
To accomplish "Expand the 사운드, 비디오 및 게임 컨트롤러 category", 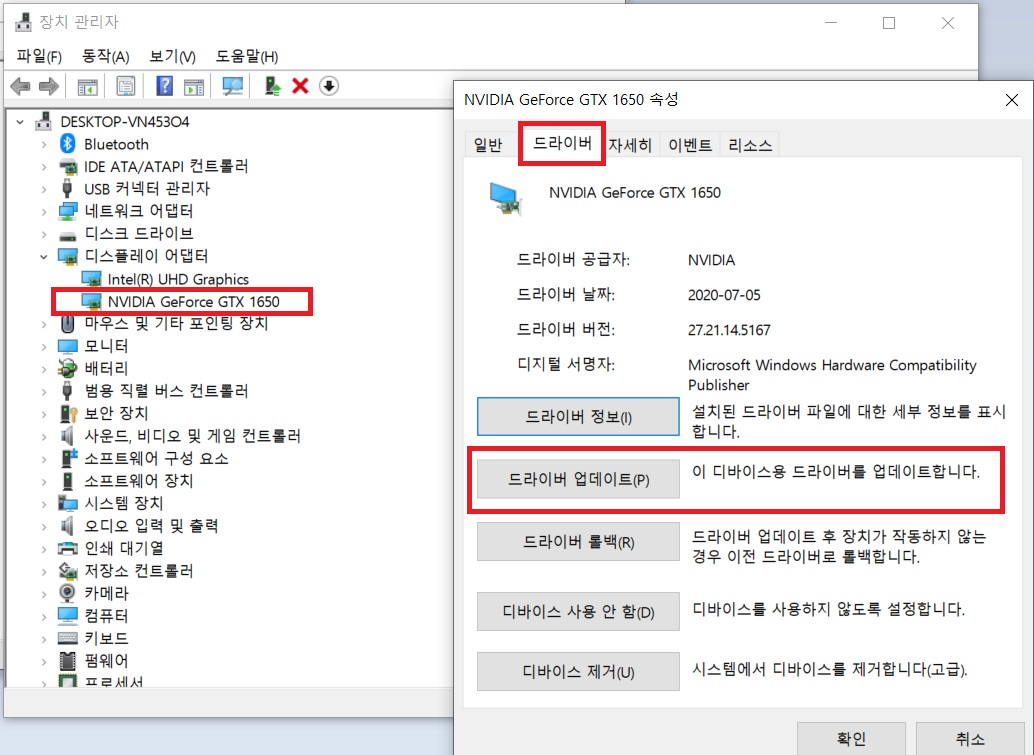I will point(44,436).
